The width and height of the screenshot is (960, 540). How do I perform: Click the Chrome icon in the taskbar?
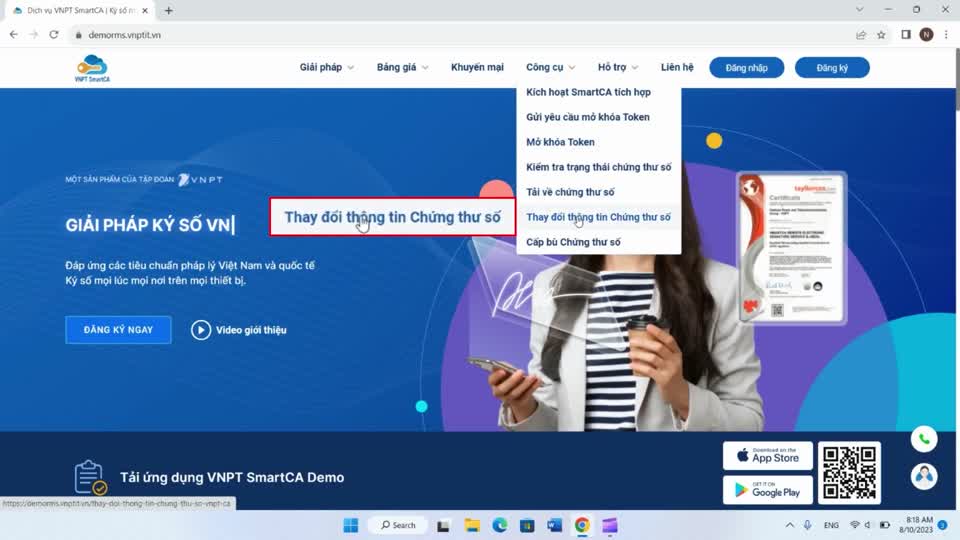click(x=582, y=525)
